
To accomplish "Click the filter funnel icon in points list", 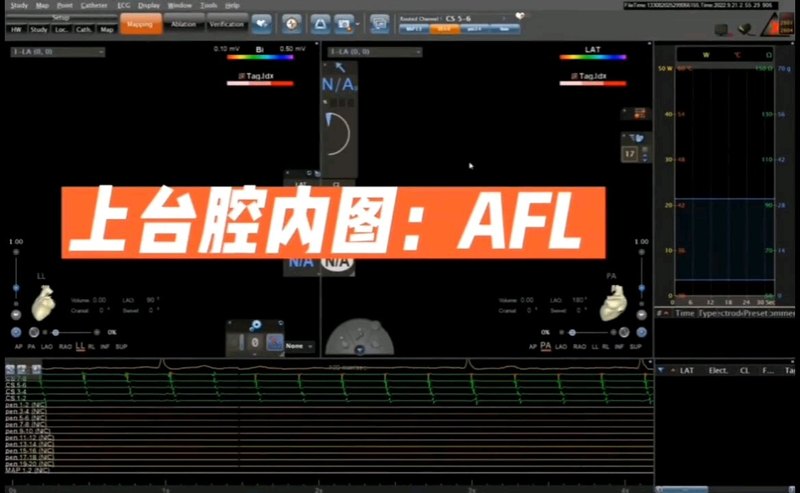I will click(661, 371).
